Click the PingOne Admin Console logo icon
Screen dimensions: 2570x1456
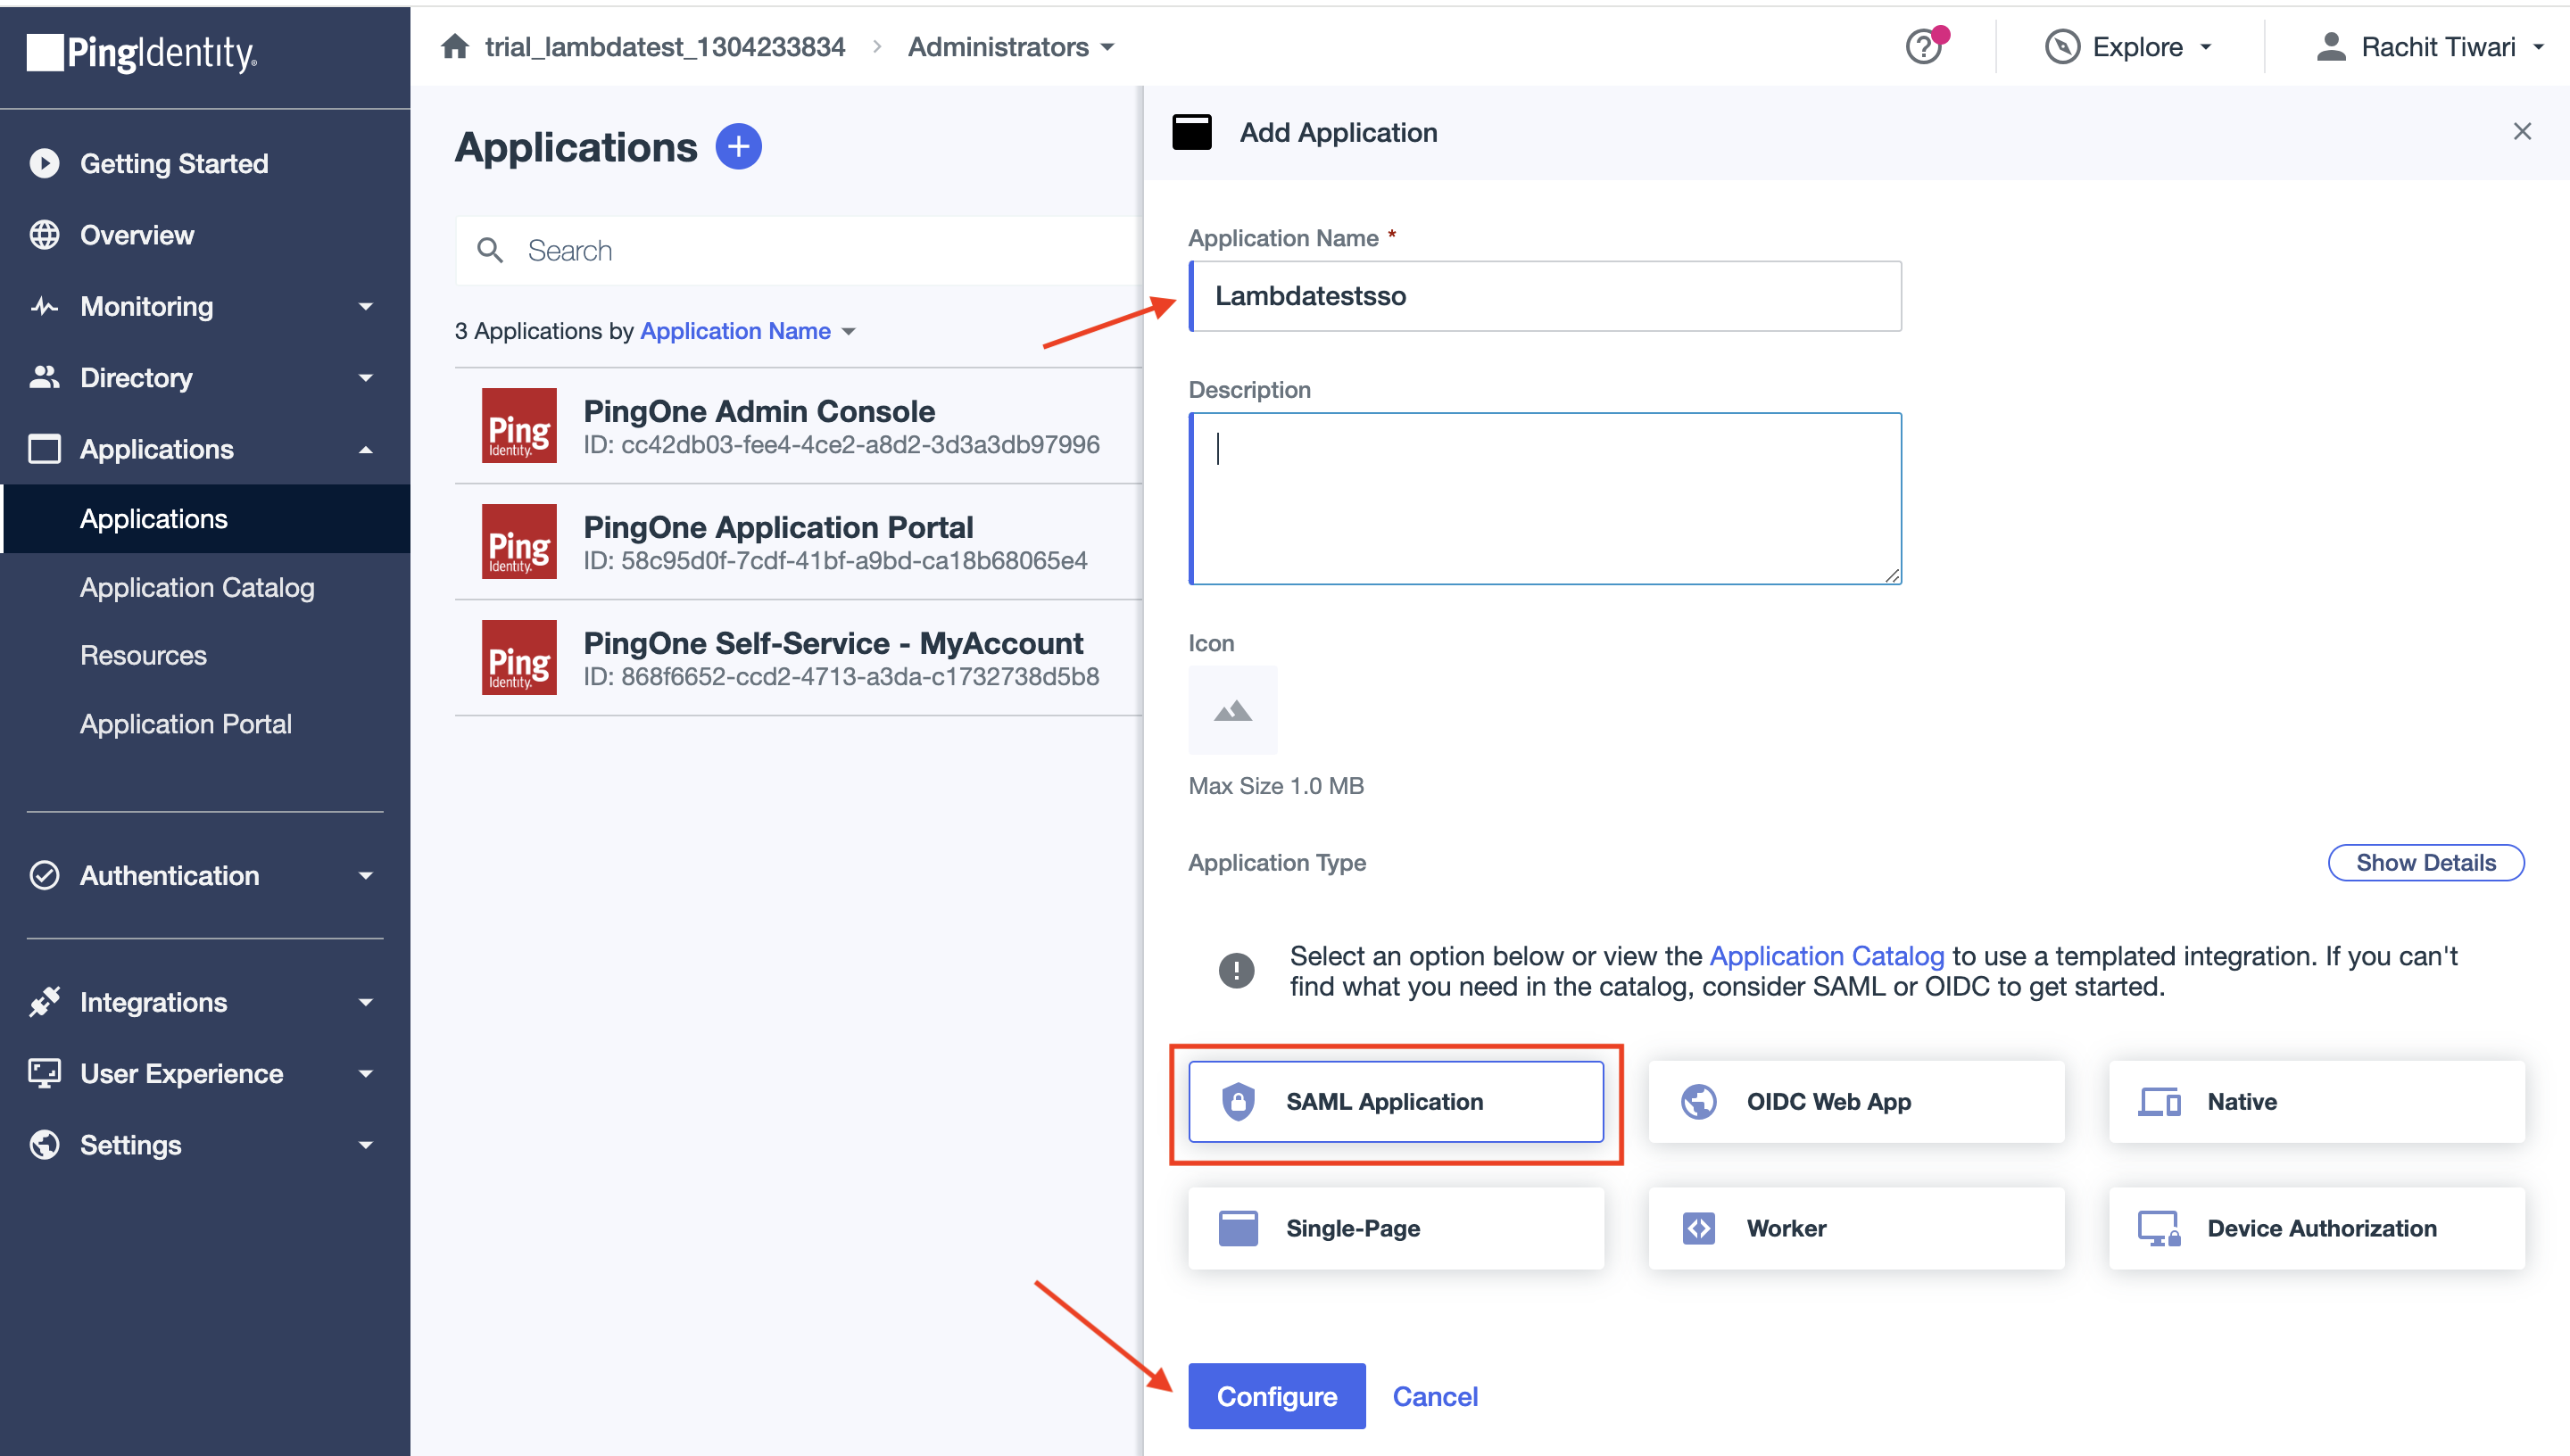(x=518, y=426)
